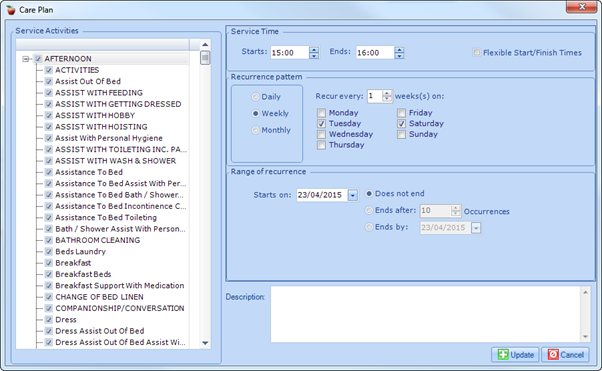
Task: Click the Starts time field 15:00
Action: pos(290,53)
